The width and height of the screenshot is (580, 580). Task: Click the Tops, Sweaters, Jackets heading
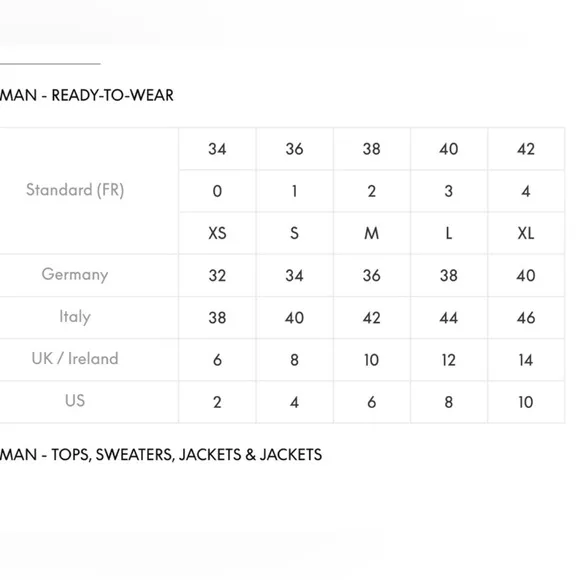click(161, 455)
